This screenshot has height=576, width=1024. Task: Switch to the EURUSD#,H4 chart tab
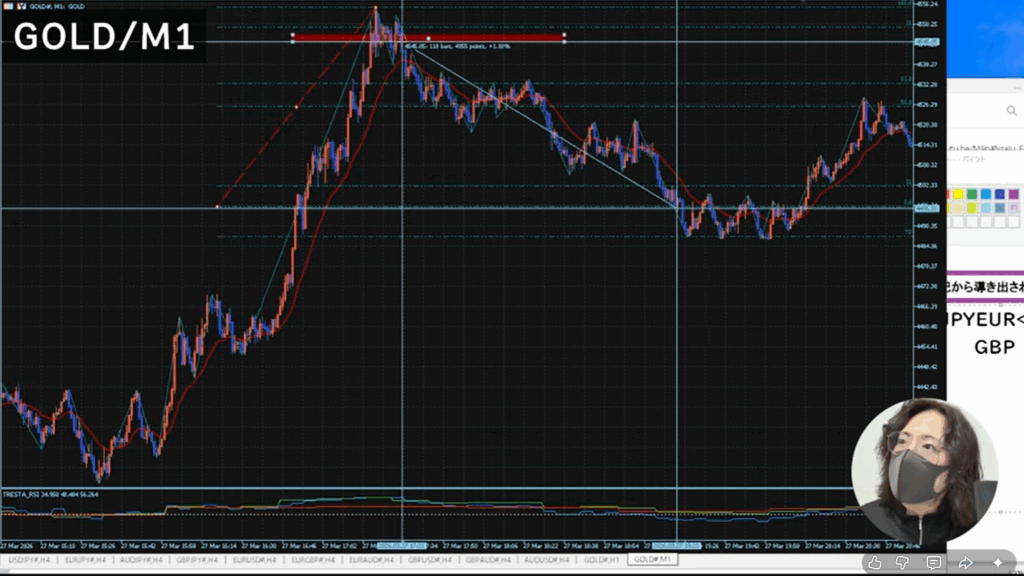(257, 561)
